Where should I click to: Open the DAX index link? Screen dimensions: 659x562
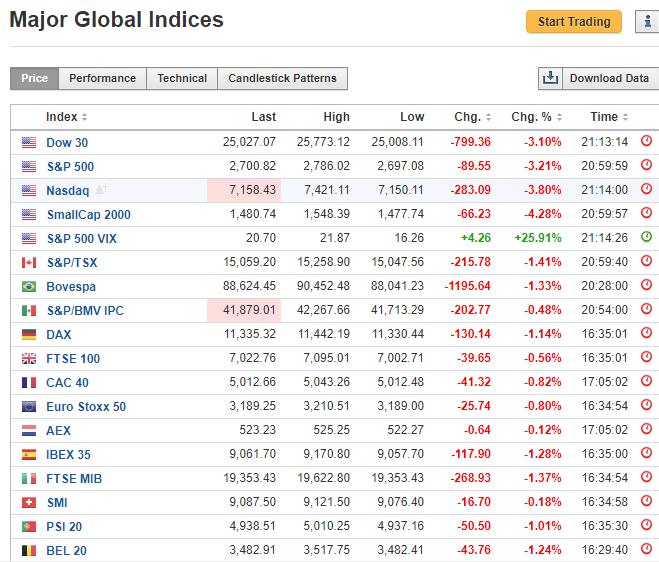tap(59, 334)
